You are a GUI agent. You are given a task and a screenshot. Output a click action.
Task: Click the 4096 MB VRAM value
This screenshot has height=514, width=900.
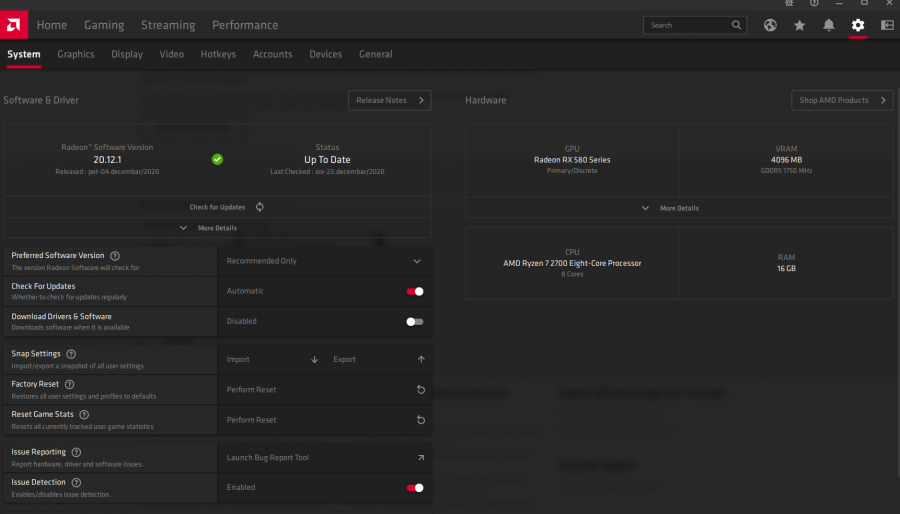tap(786, 160)
